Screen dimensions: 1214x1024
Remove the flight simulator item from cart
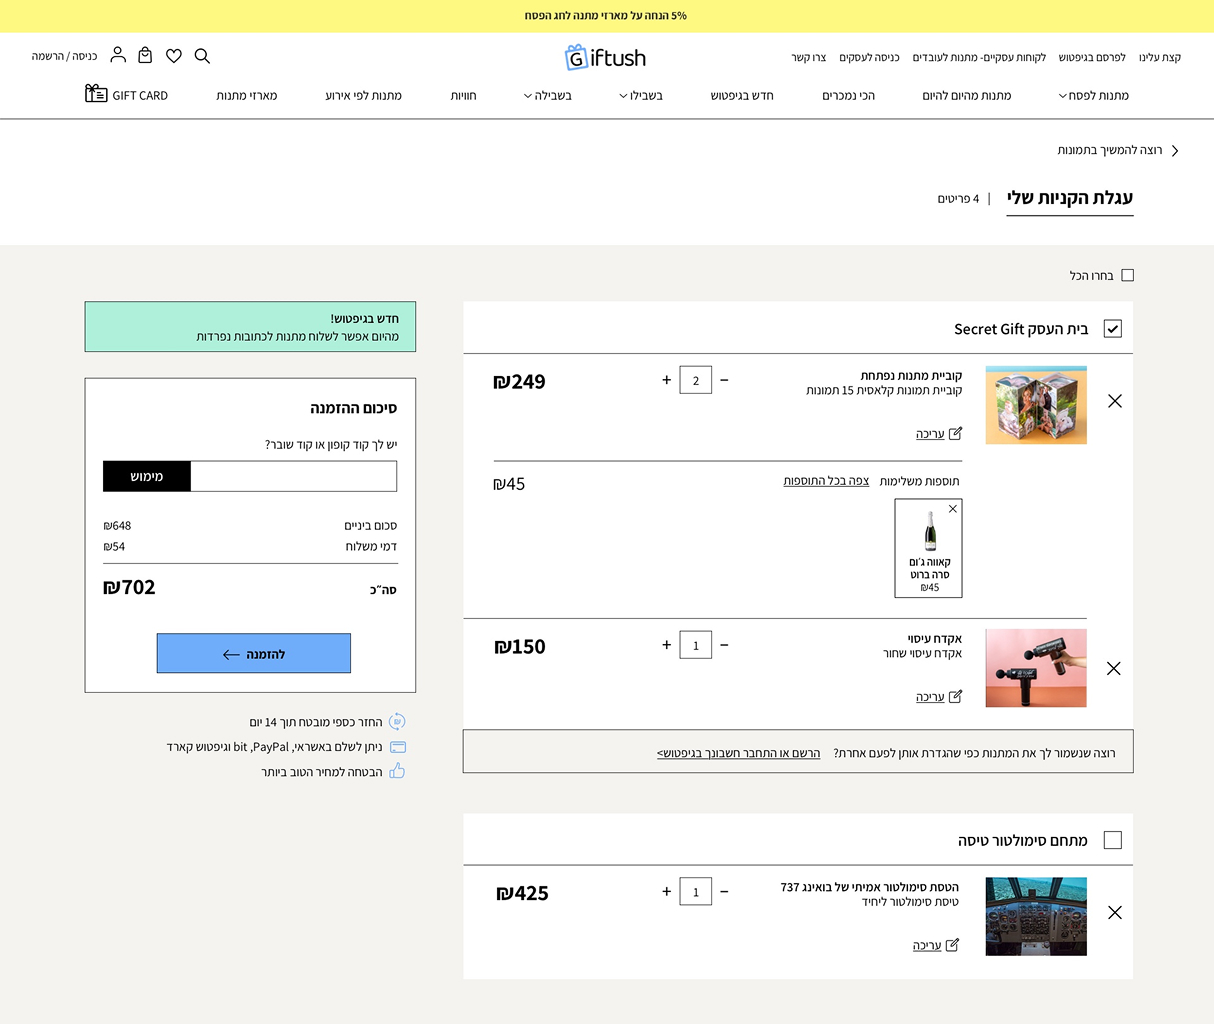point(1114,912)
